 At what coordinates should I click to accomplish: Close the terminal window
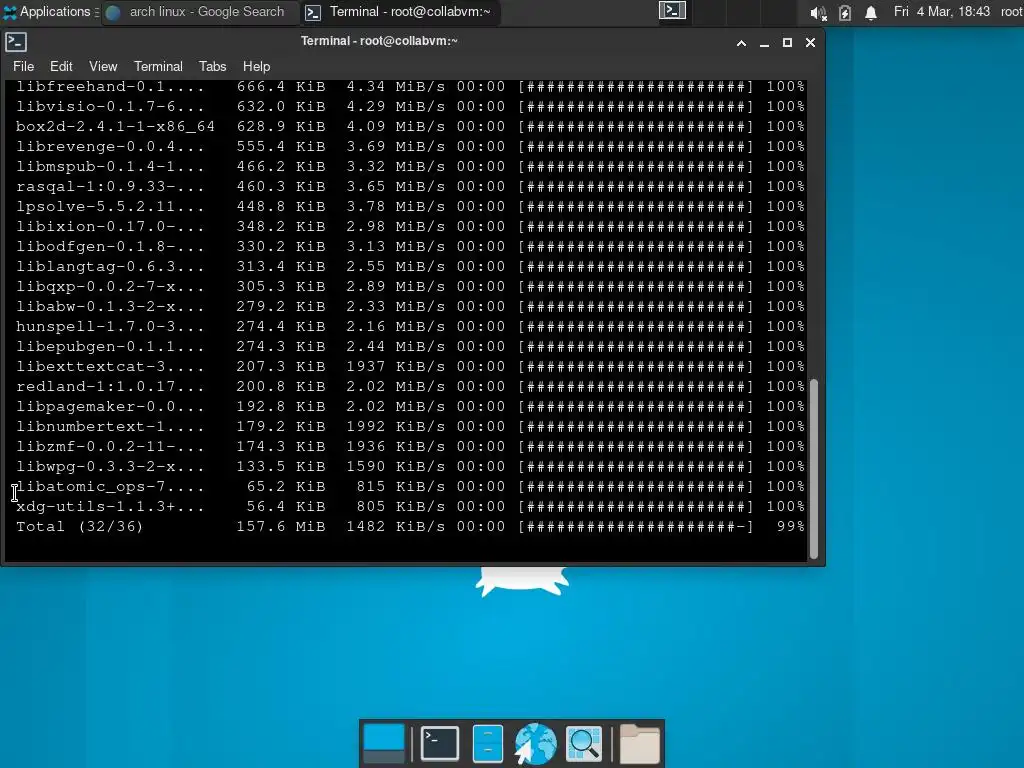(x=810, y=43)
